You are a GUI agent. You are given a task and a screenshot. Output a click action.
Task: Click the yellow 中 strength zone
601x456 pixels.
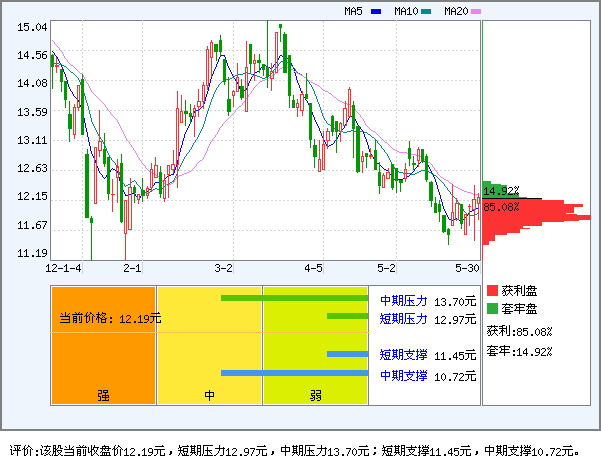click(x=210, y=345)
